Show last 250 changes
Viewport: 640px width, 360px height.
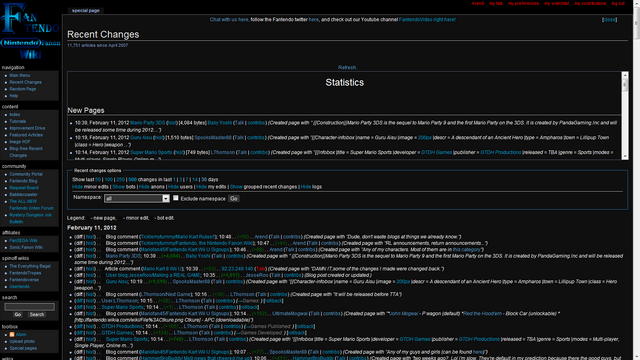120,180
